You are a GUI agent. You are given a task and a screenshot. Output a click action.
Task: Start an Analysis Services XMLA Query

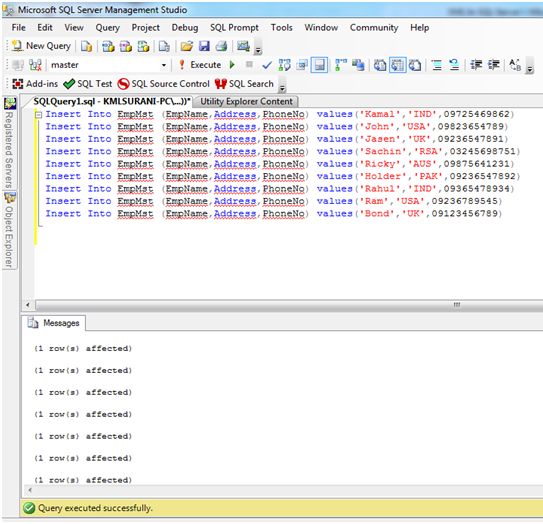coord(143,46)
